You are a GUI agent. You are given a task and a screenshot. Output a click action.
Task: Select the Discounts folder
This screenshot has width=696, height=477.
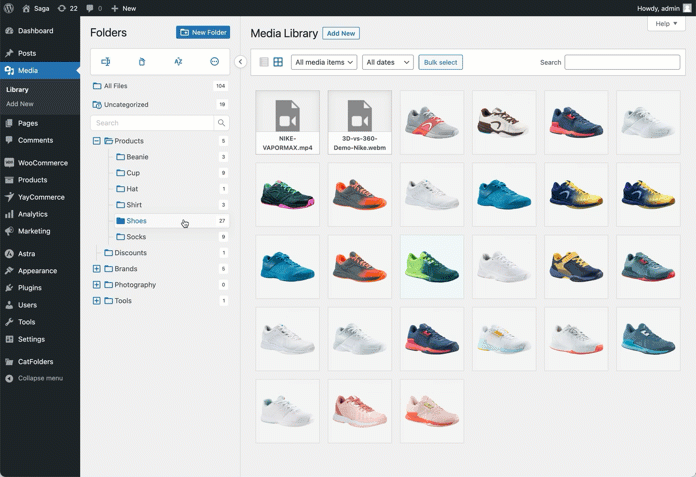click(166, 252)
